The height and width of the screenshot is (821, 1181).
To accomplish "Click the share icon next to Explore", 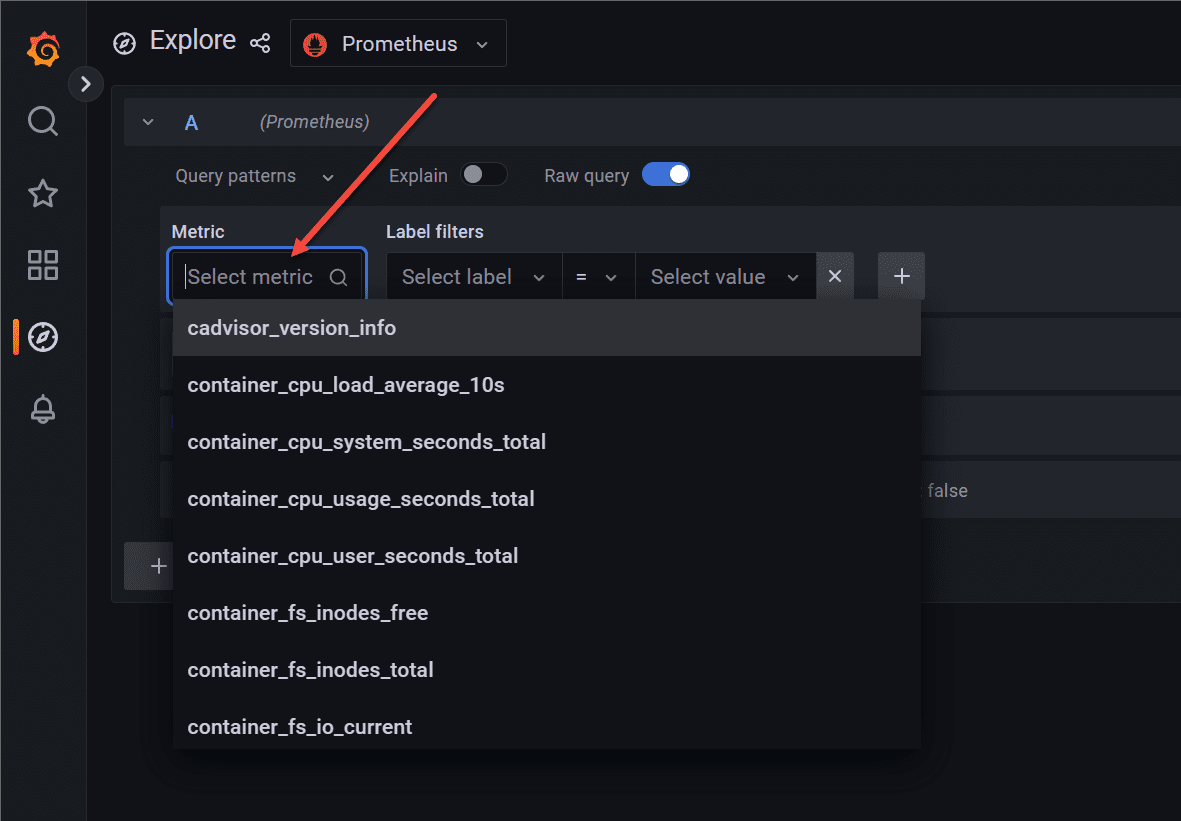I will point(260,43).
